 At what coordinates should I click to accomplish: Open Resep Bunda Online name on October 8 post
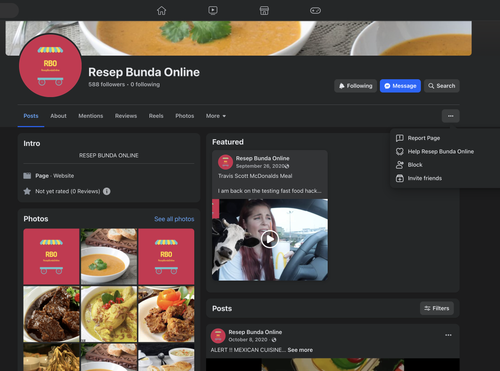click(255, 332)
